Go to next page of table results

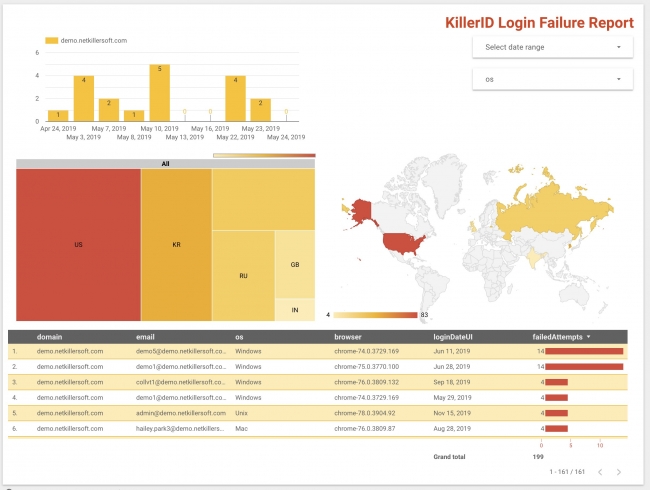(619, 471)
